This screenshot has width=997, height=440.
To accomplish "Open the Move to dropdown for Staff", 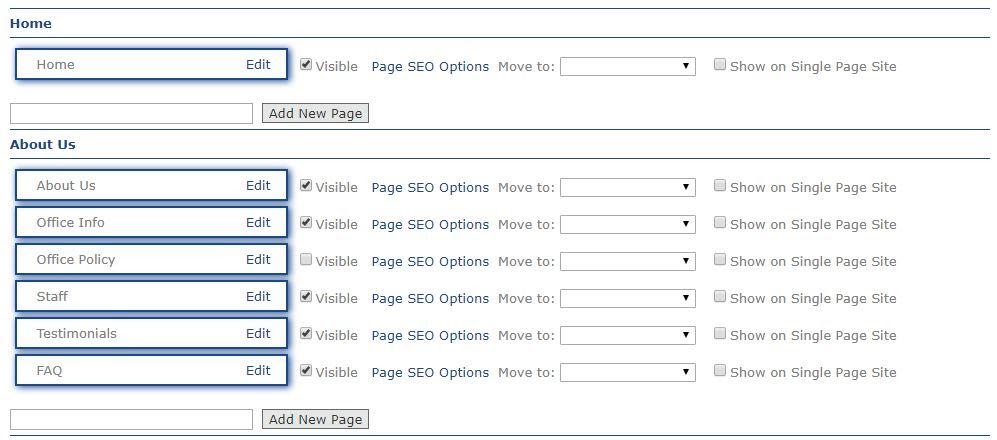I will 627,298.
